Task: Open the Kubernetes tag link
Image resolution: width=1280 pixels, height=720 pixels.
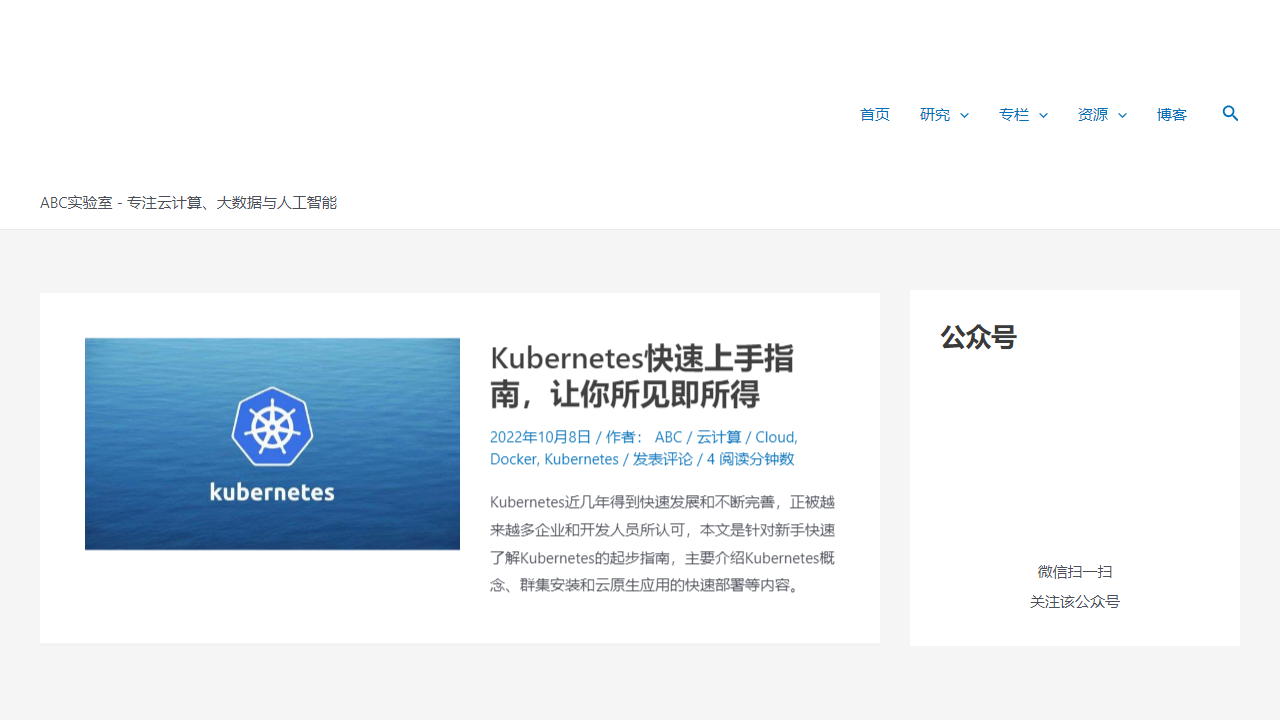Action: click(581, 459)
